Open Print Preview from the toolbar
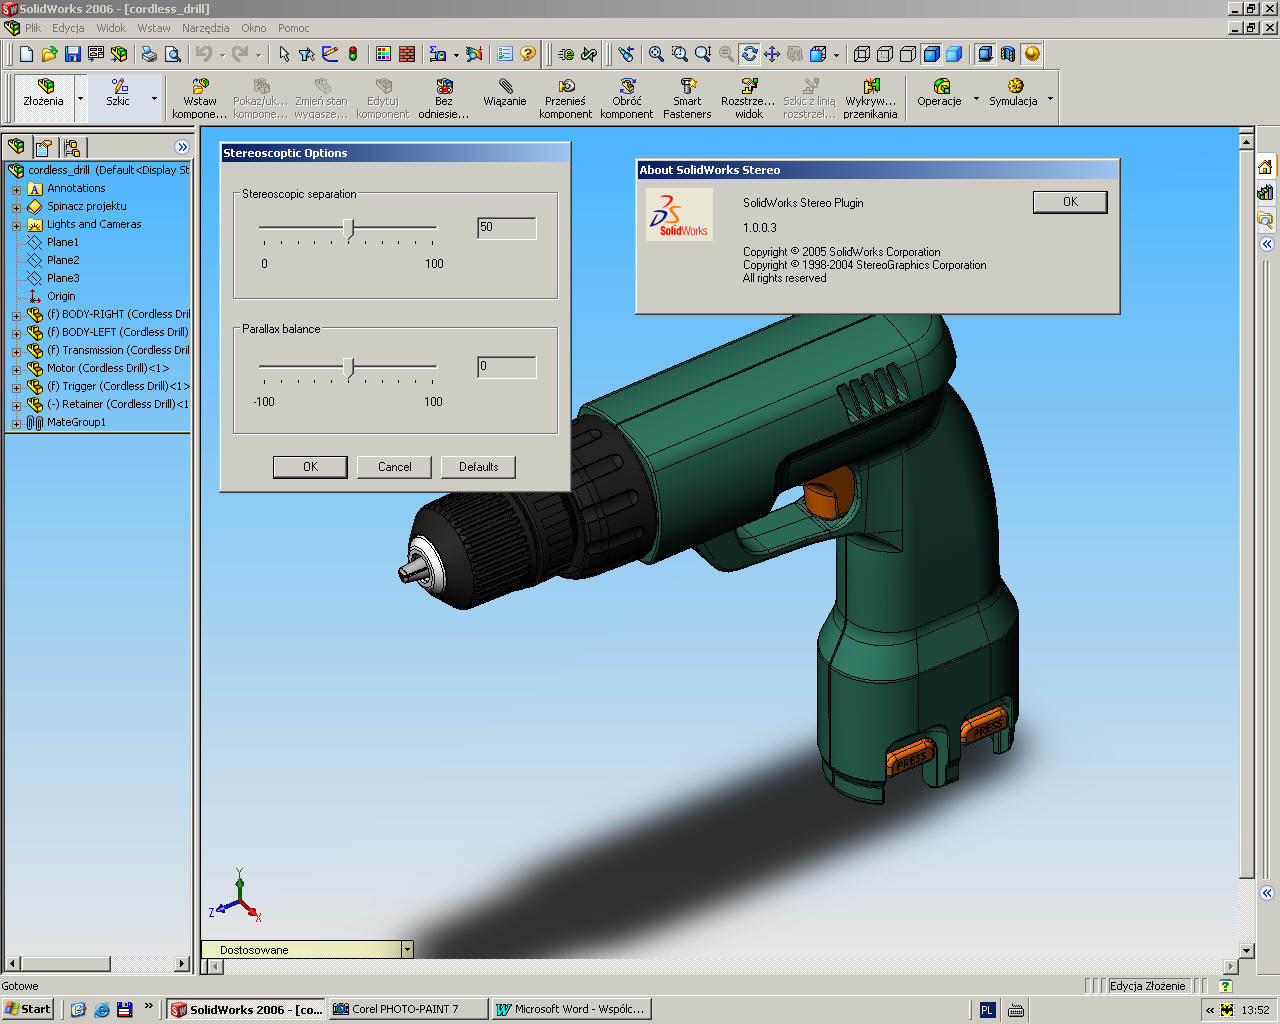Screen dimensions: 1280x1024 (x=172, y=54)
